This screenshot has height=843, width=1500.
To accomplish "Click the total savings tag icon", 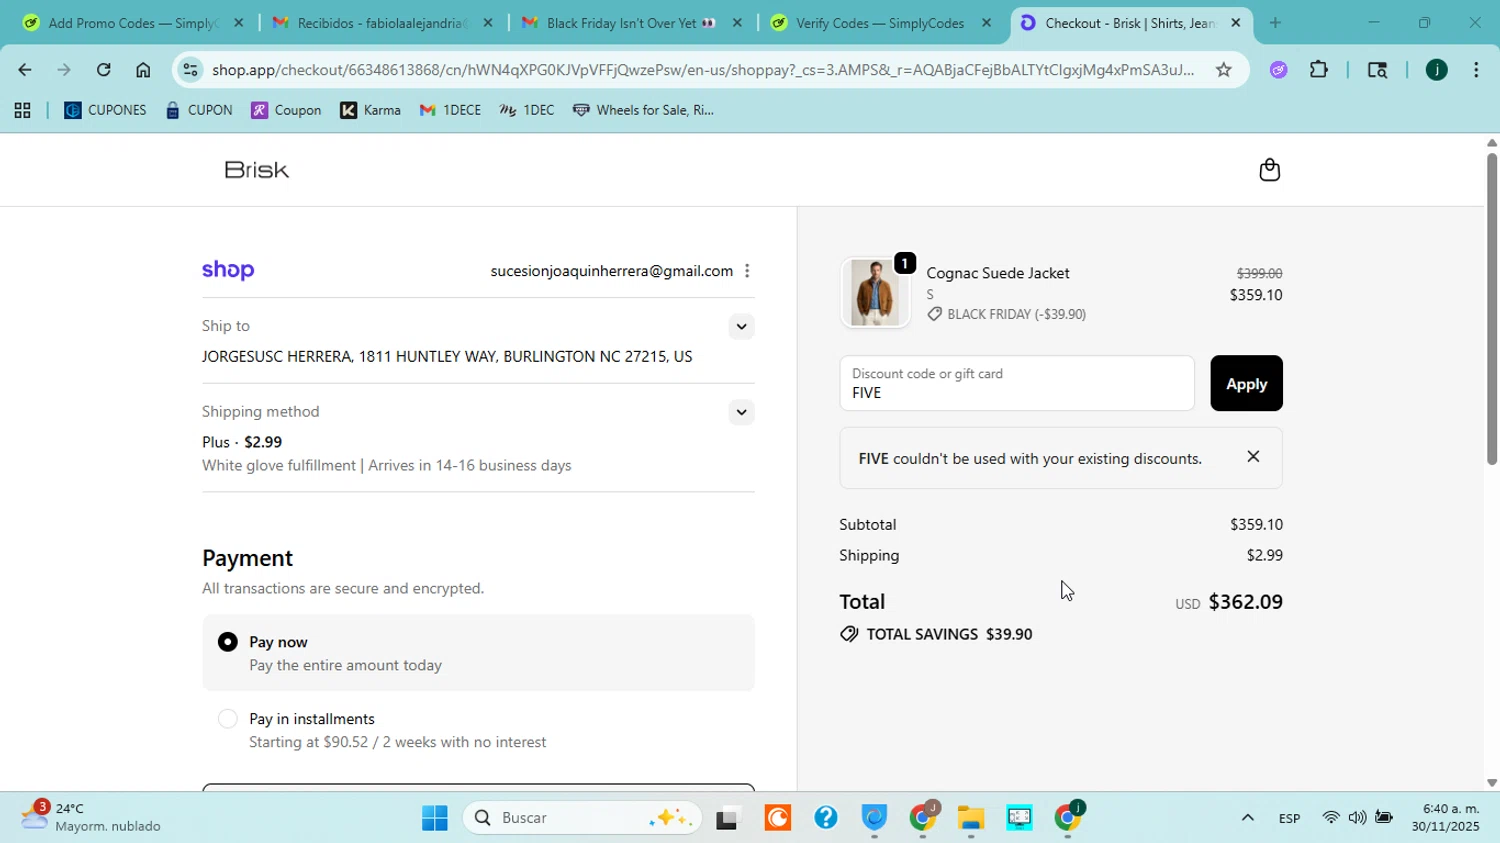I will click(849, 634).
